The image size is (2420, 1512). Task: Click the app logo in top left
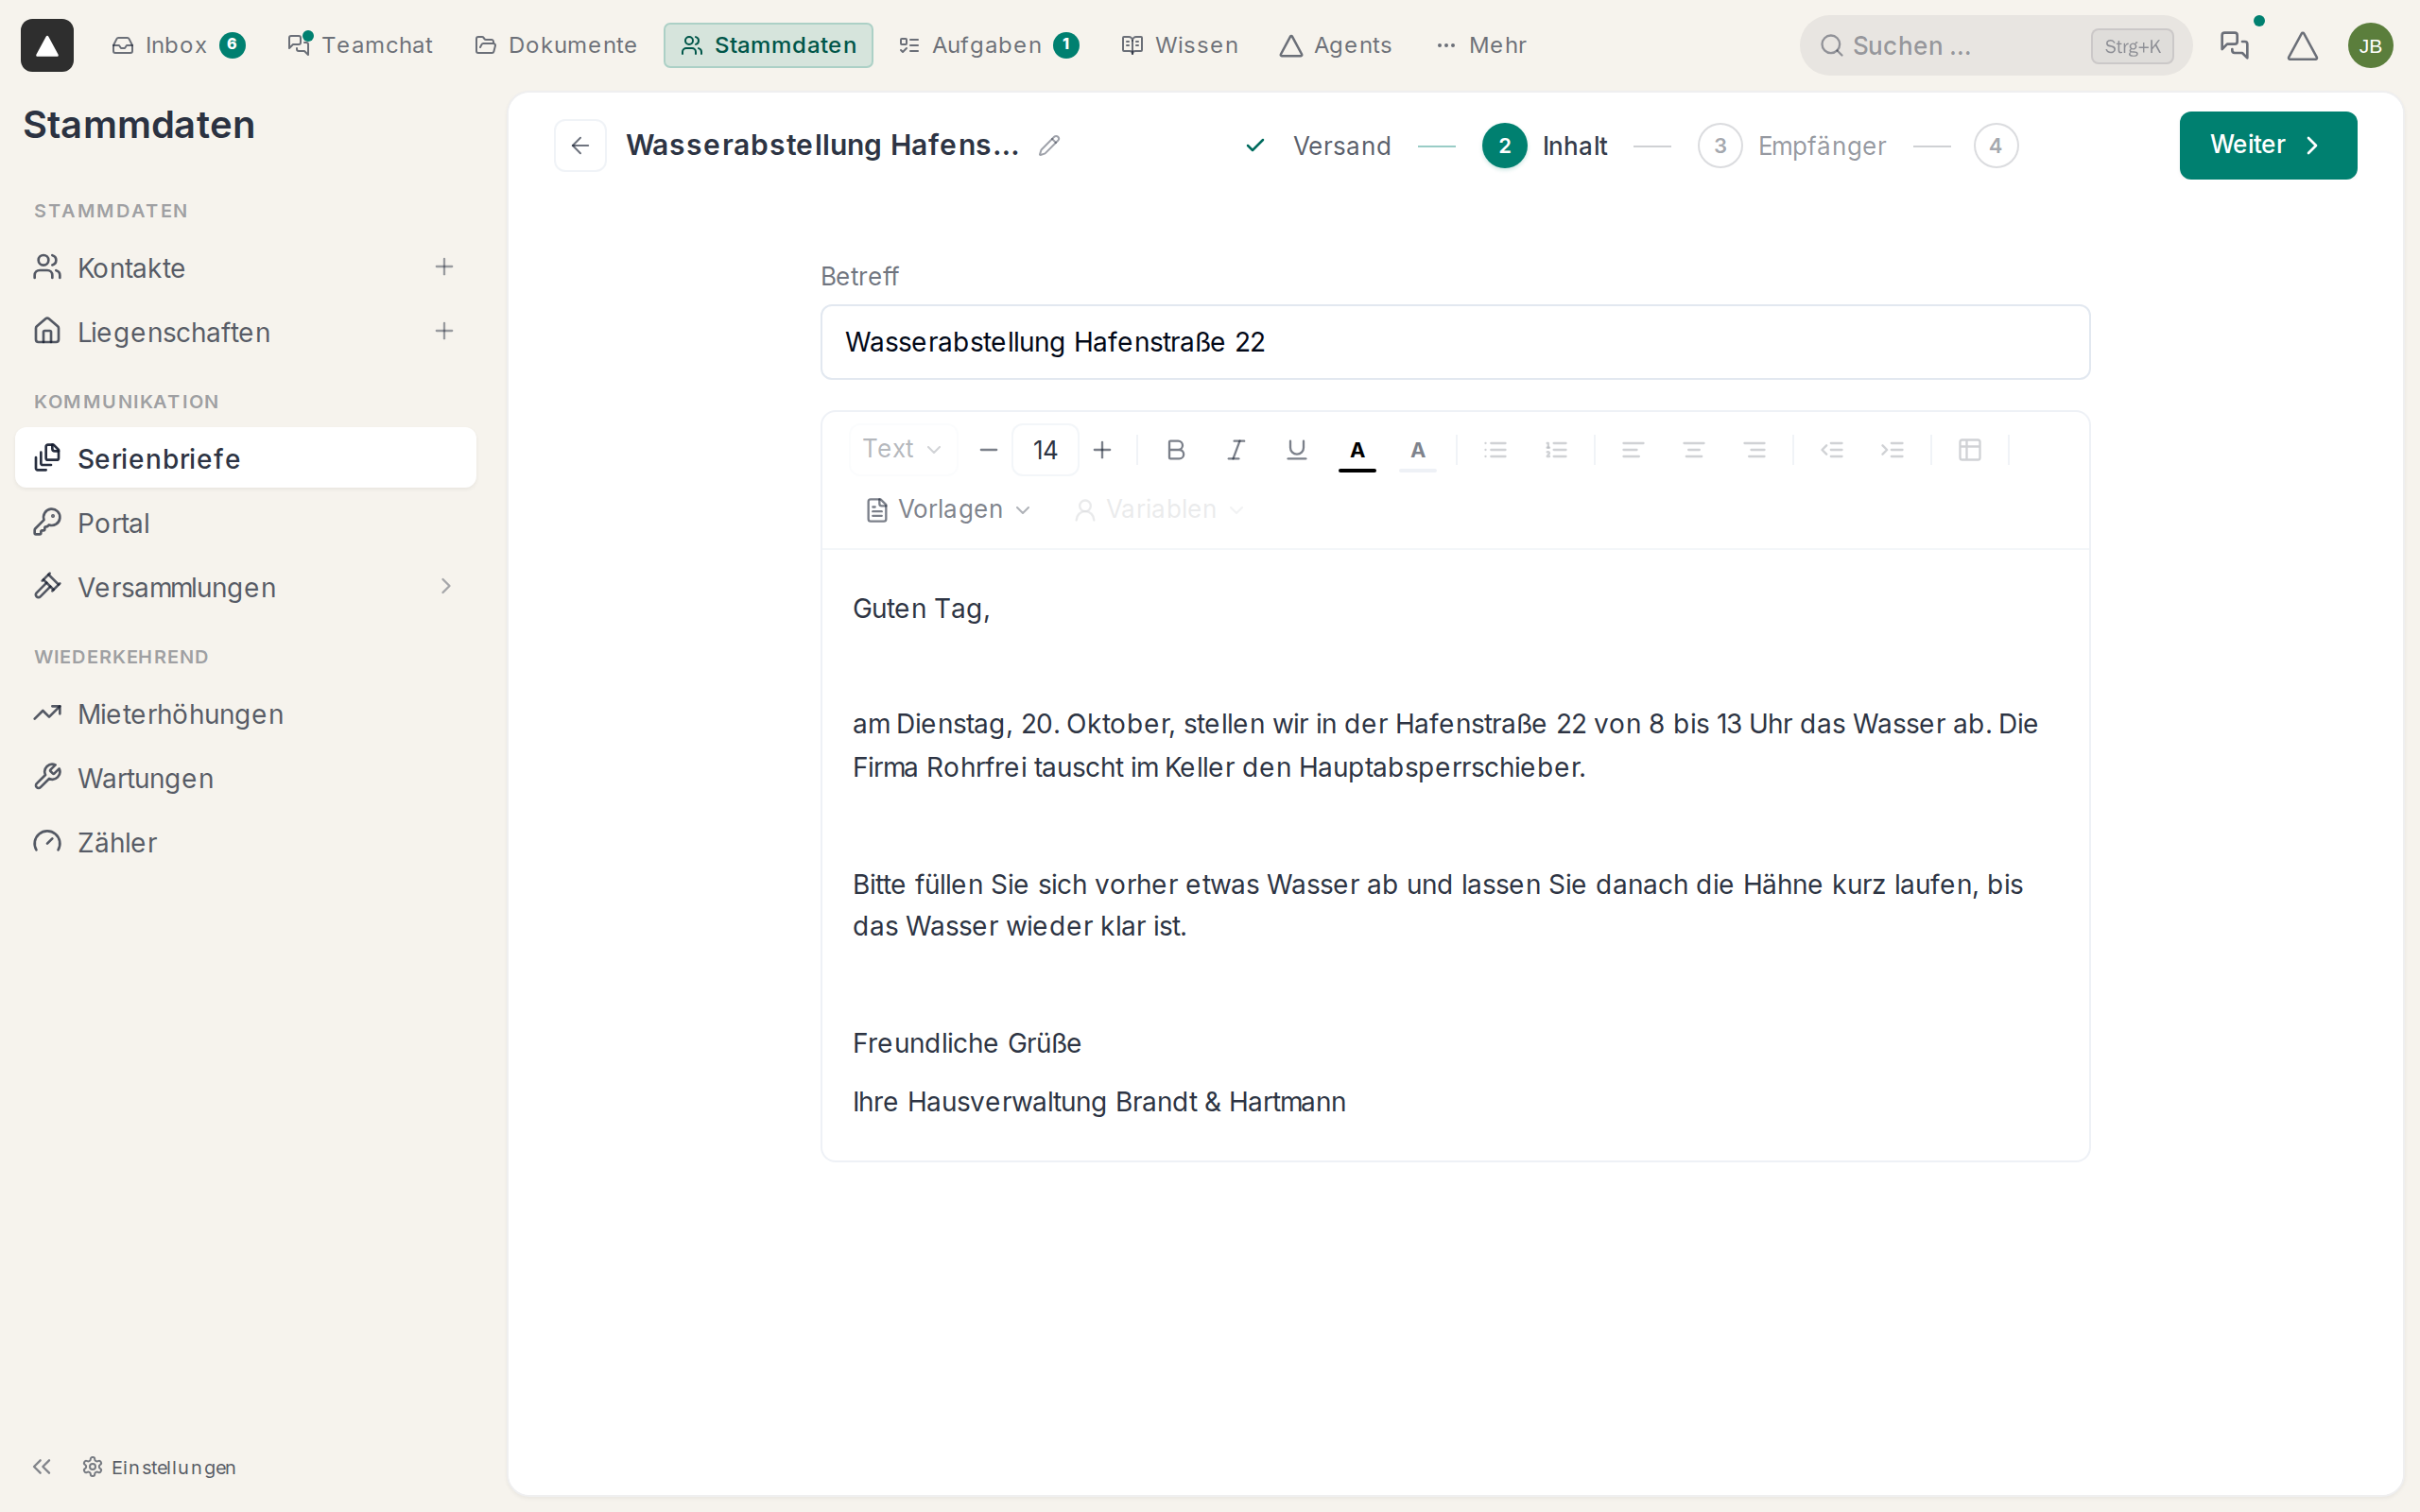(x=47, y=45)
